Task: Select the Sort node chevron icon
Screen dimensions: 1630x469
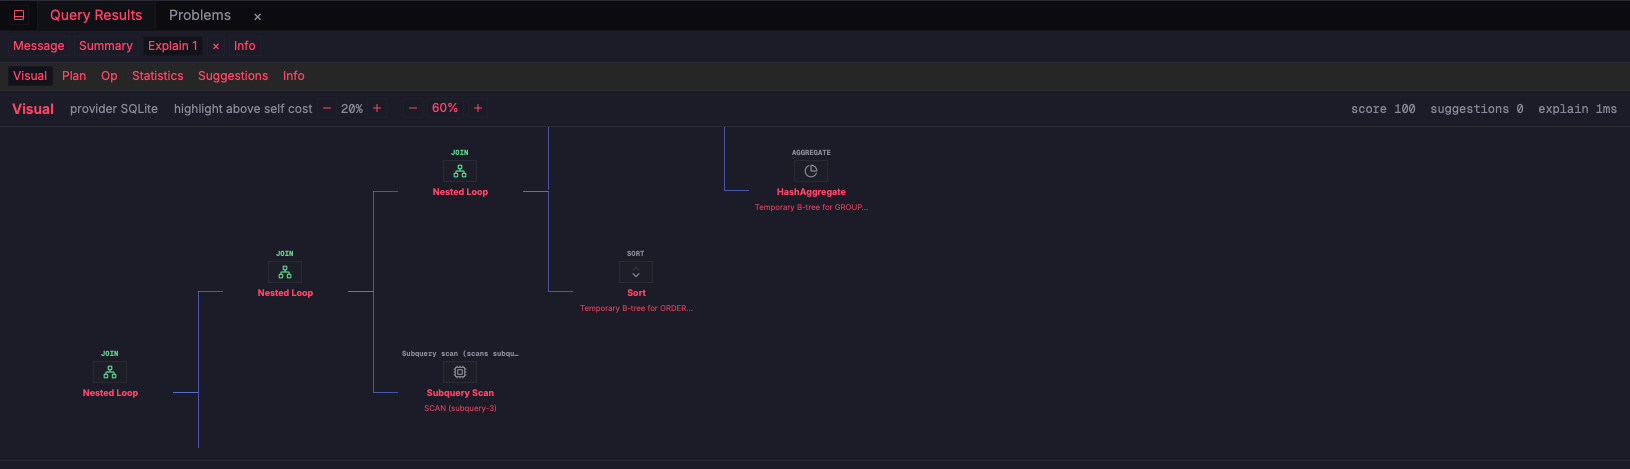Action: click(x=636, y=272)
